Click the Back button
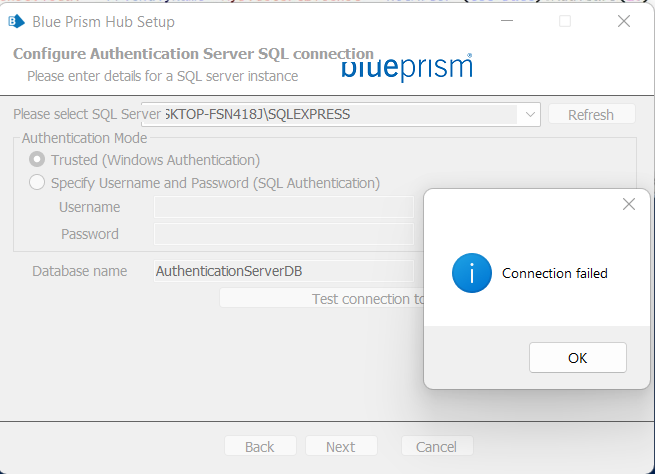655x474 pixels. (260, 446)
